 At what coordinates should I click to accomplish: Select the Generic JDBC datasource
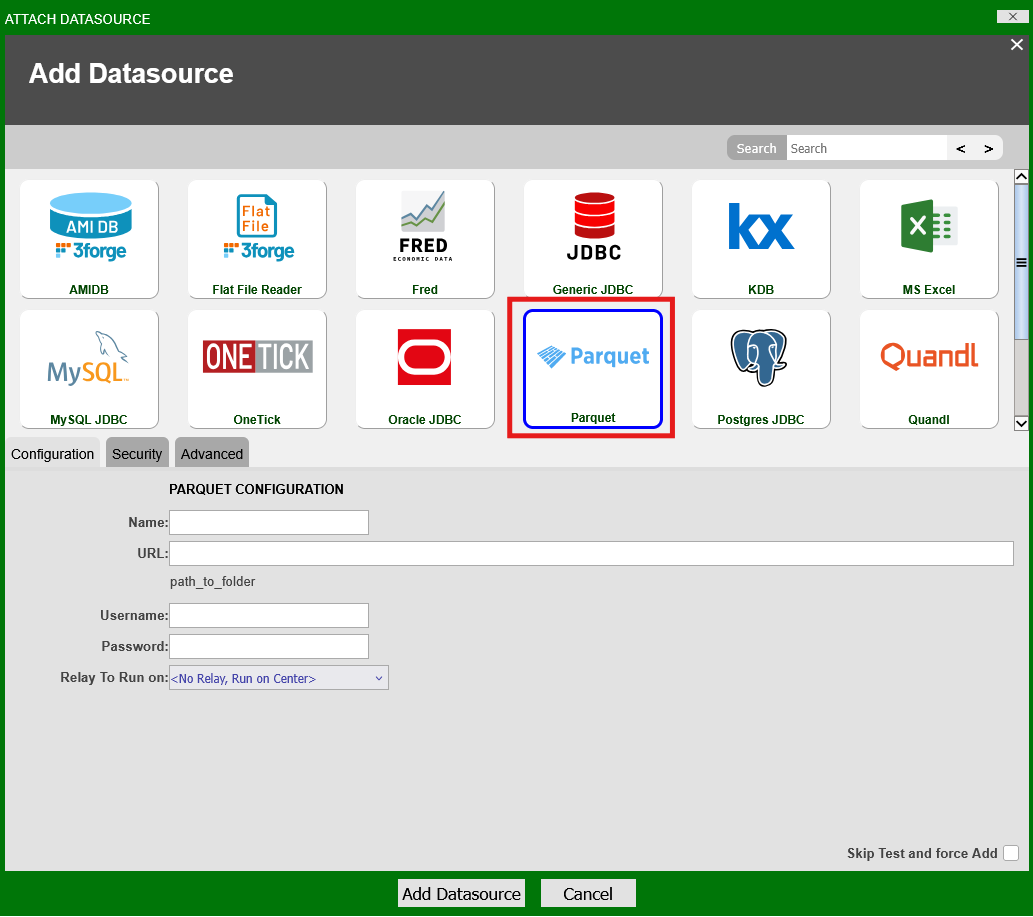593,239
